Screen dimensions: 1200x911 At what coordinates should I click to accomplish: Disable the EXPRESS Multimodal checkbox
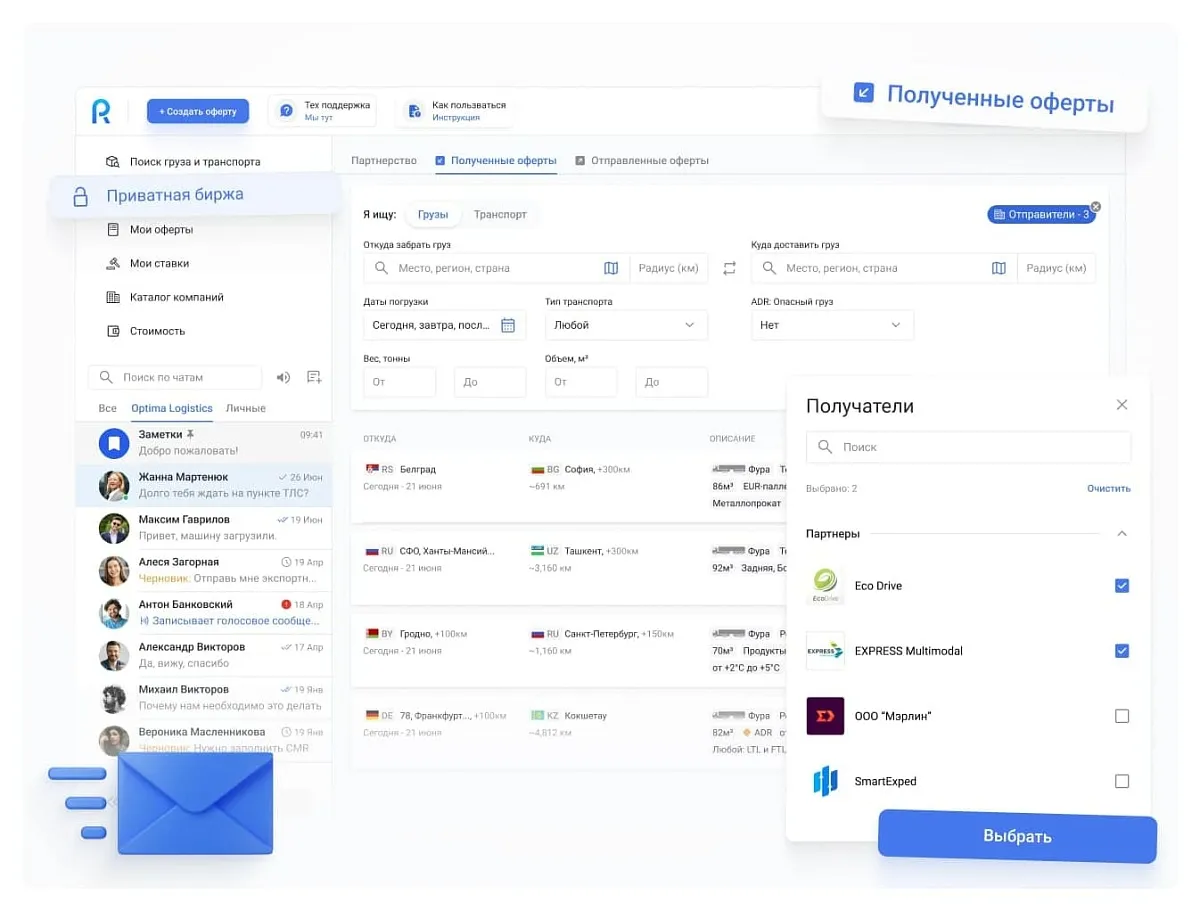[1121, 651]
